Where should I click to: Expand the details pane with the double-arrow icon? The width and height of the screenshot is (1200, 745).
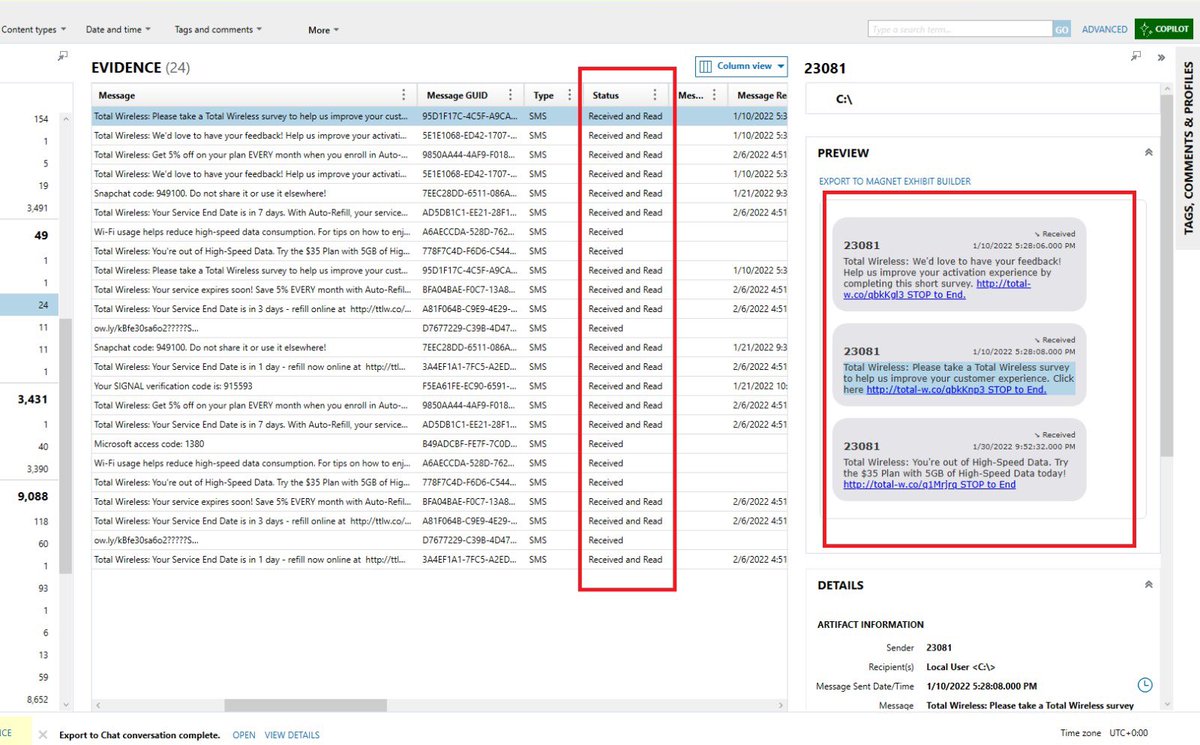tap(1161, 57)
